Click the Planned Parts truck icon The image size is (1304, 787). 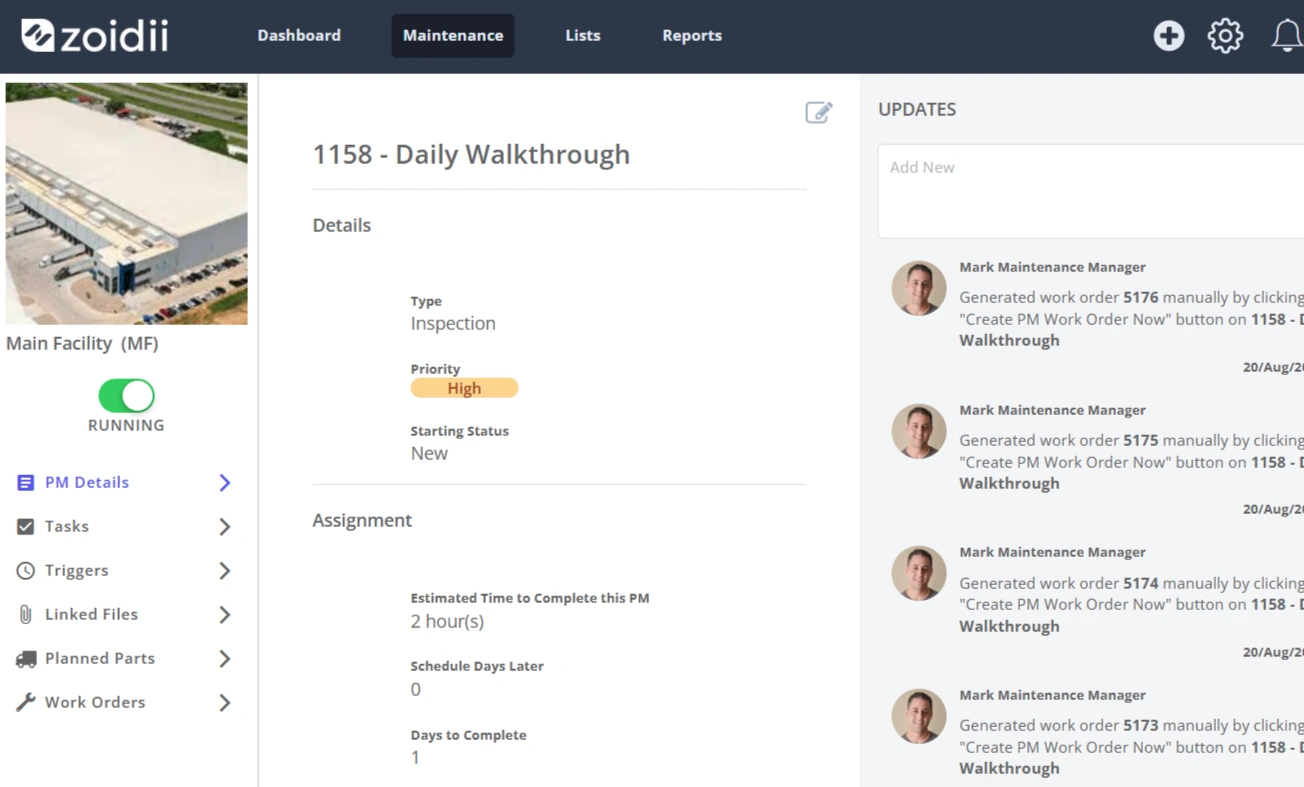[x=26, y=658]
